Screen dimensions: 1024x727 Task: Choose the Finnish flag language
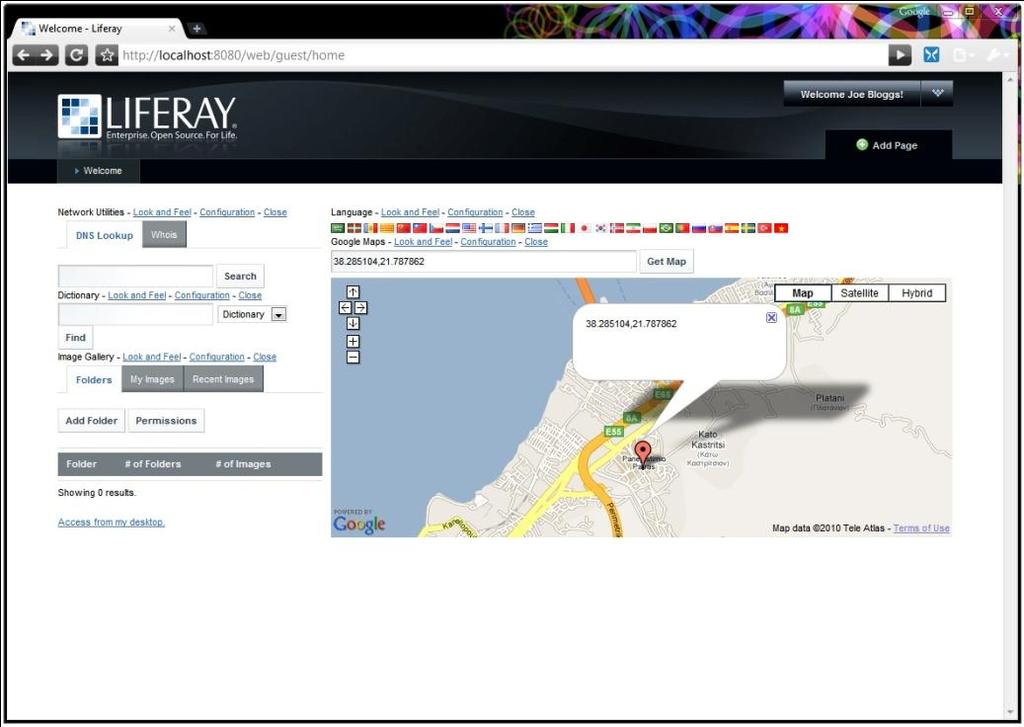pyautogui.click(x=485, y=228)
